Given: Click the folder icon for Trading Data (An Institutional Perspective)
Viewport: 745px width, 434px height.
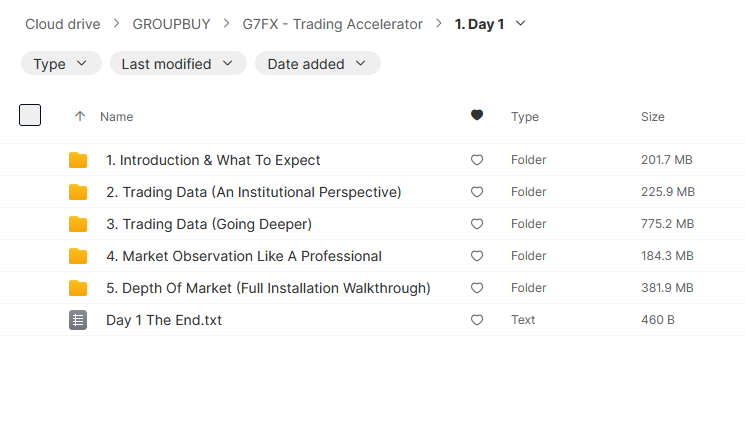Looking at the screenshot, I should tap(78, 192).
